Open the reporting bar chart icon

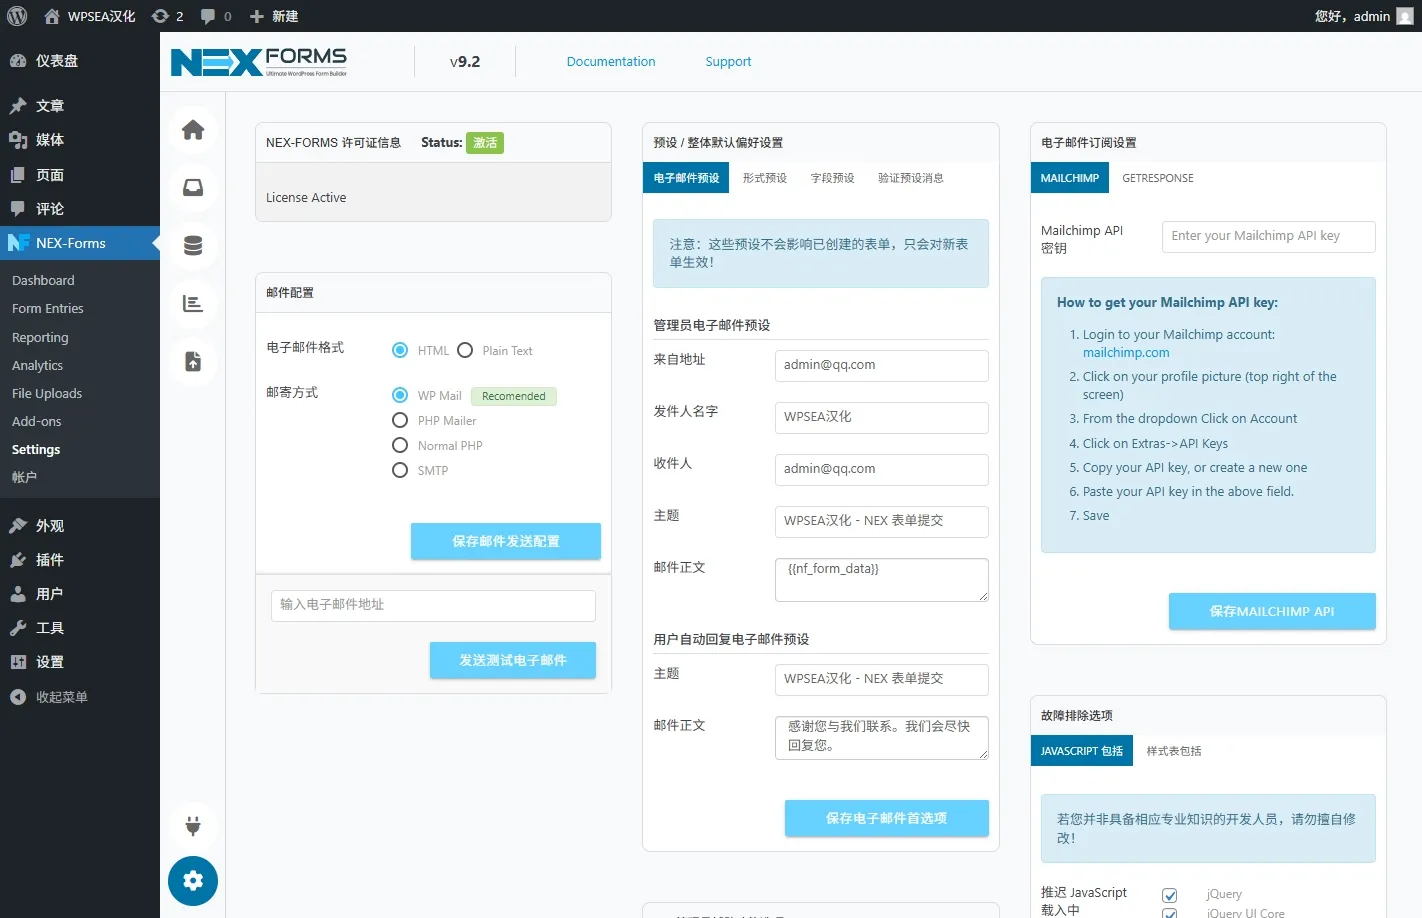pyautogui.click(x=193, y=304)
